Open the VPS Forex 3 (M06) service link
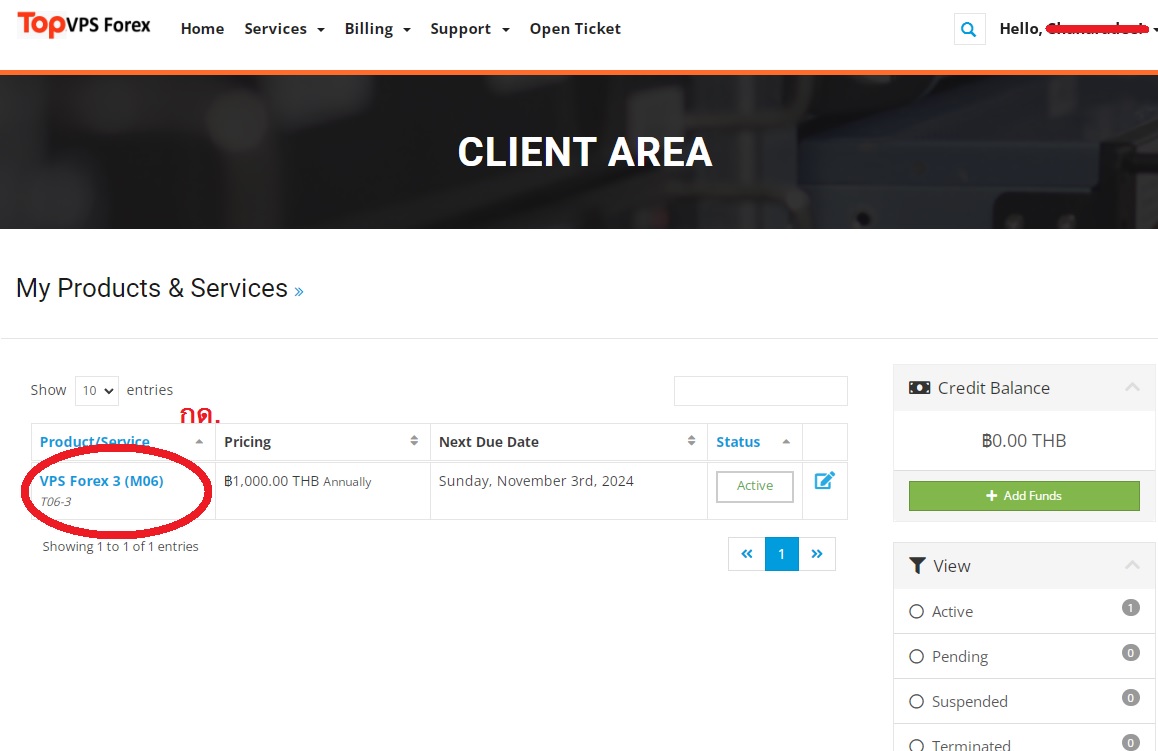The image size is (1158, 751). pyautogui.click(x=101, y=481)
